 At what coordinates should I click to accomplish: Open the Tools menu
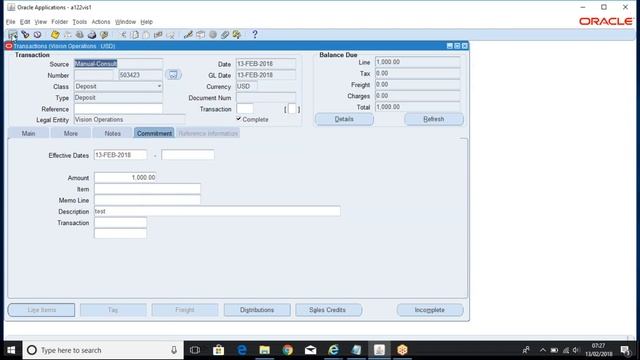[80, 22]
